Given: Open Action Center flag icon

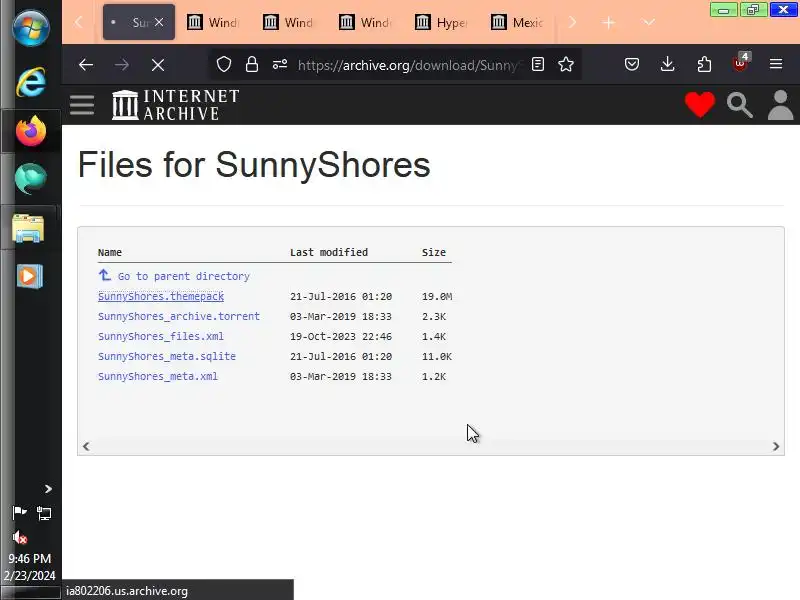Looking at the screenshot, I should (19, 512).
